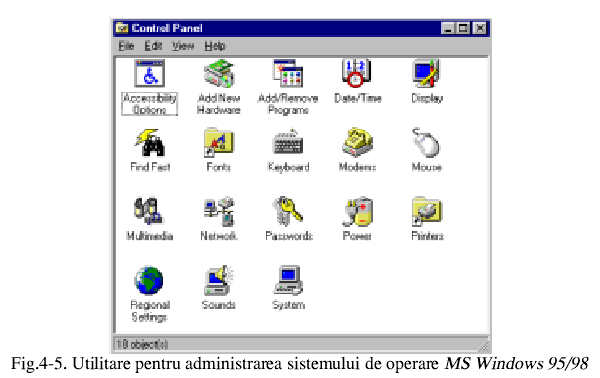Select the Display monitor icon
Screen dimensions: 600x378
426,73
